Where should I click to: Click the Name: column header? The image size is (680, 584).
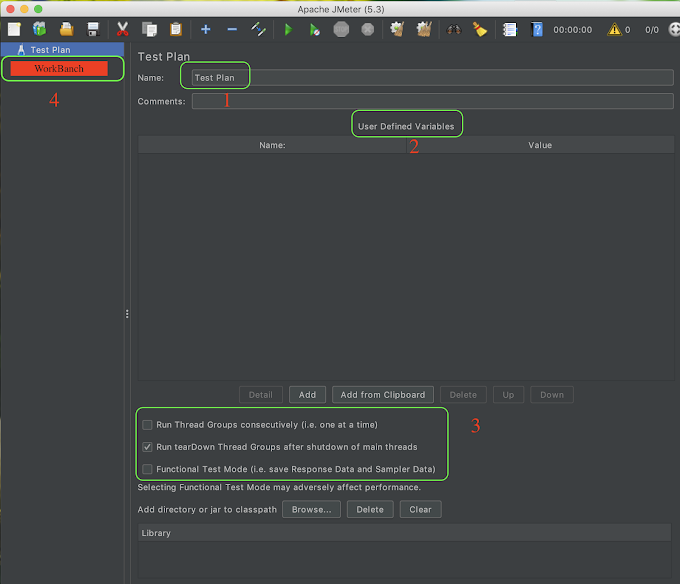(272, 145)
